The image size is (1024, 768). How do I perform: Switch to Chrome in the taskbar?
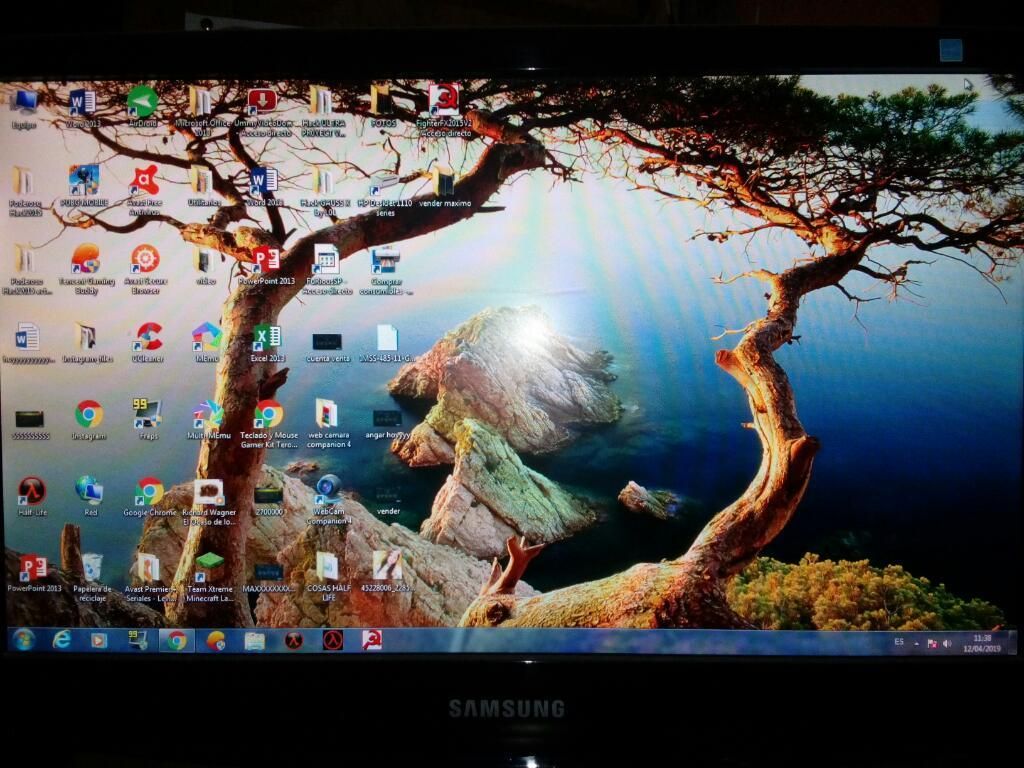tap(177, 641)
